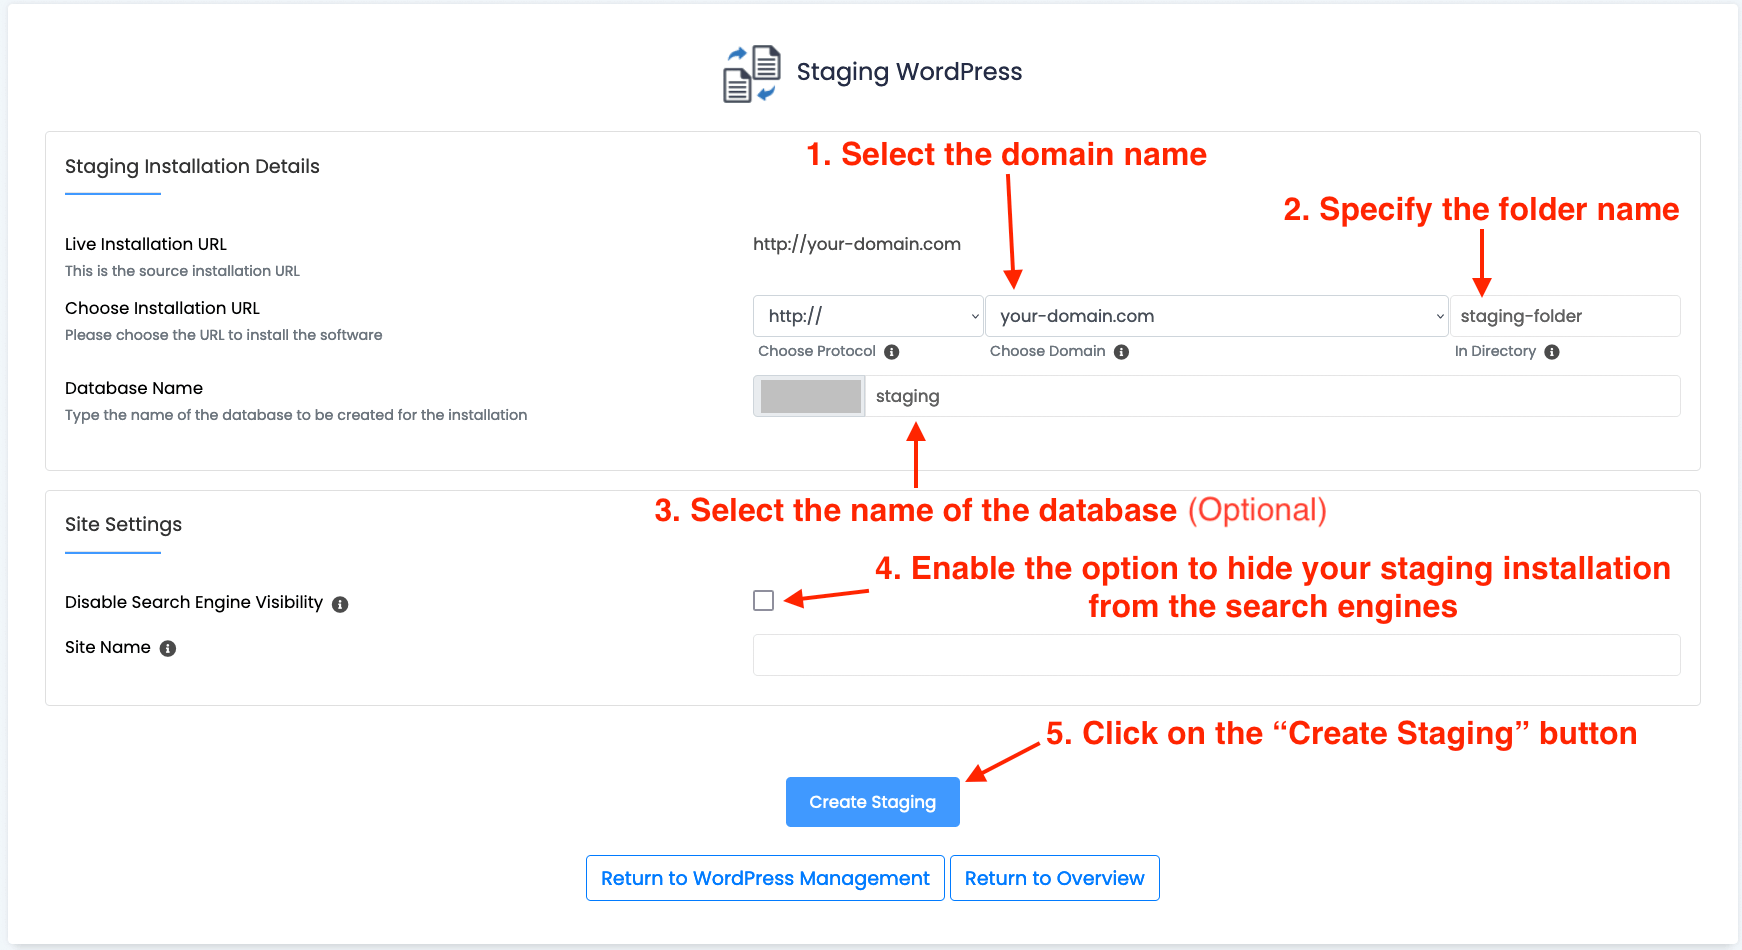Focus the empty Site Name input
This screenshot has width=1742, height=950.
tap(1216, 655)
